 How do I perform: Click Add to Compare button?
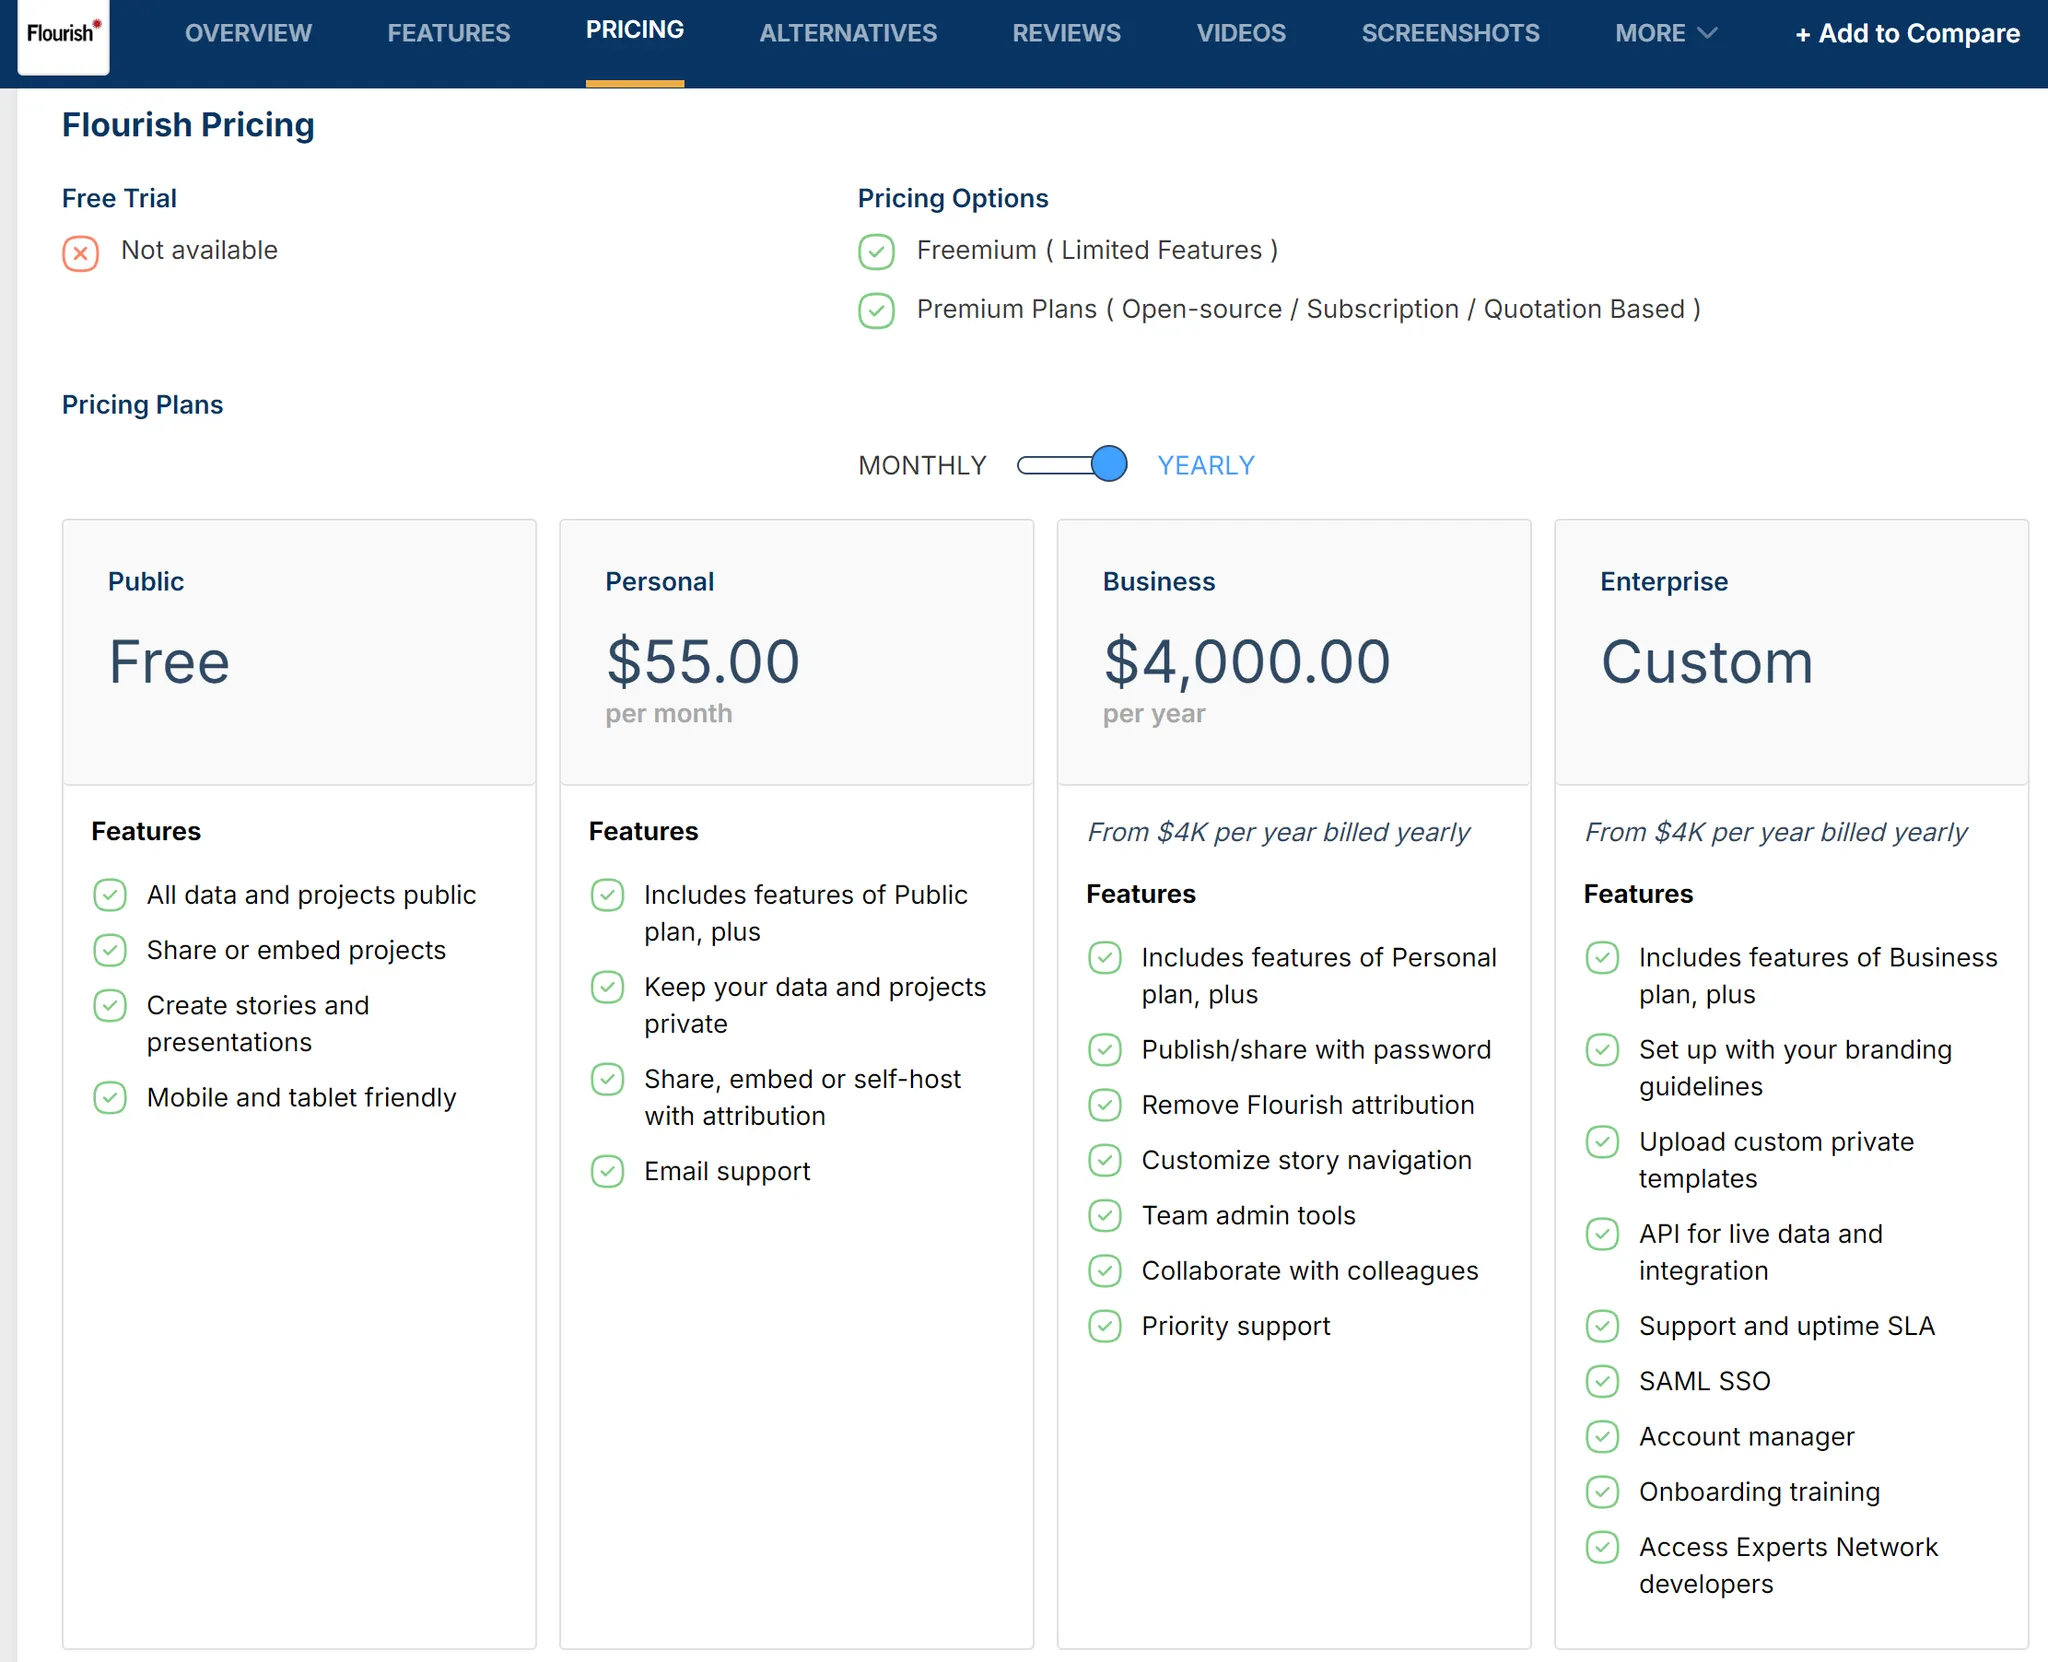1907,34
